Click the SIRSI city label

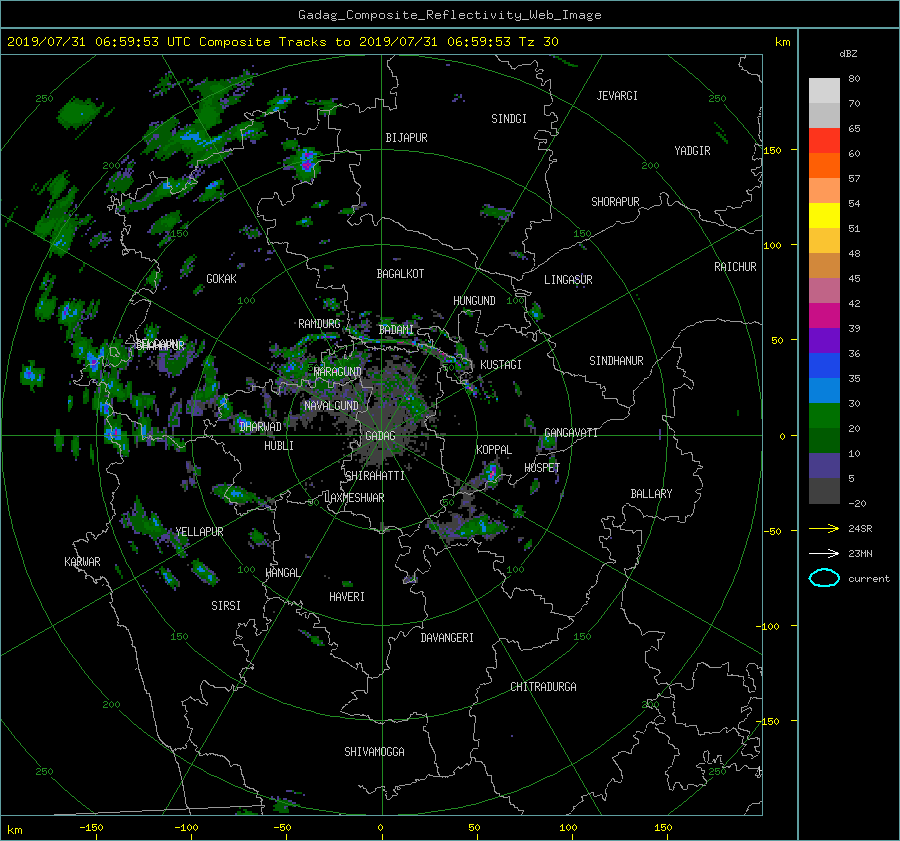226,606
